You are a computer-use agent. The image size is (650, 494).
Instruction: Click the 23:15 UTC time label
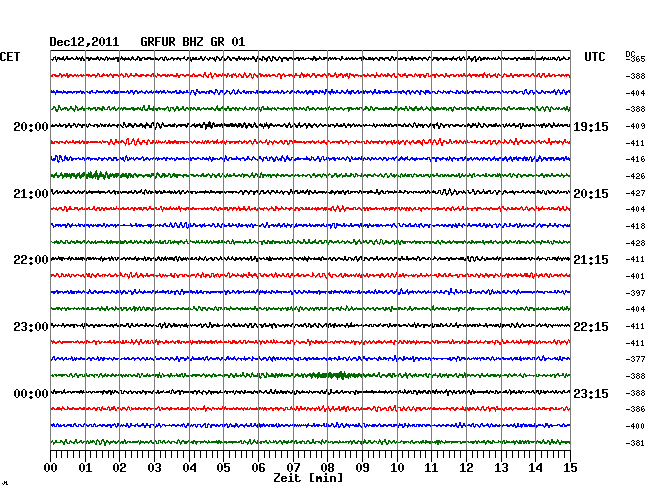pyautogui.click(x=591, y=394)
